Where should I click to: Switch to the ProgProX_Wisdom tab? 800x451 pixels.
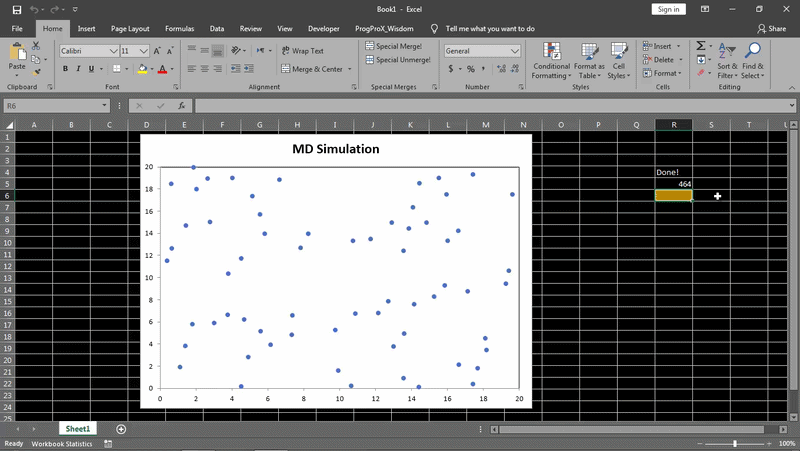(384, 29)
